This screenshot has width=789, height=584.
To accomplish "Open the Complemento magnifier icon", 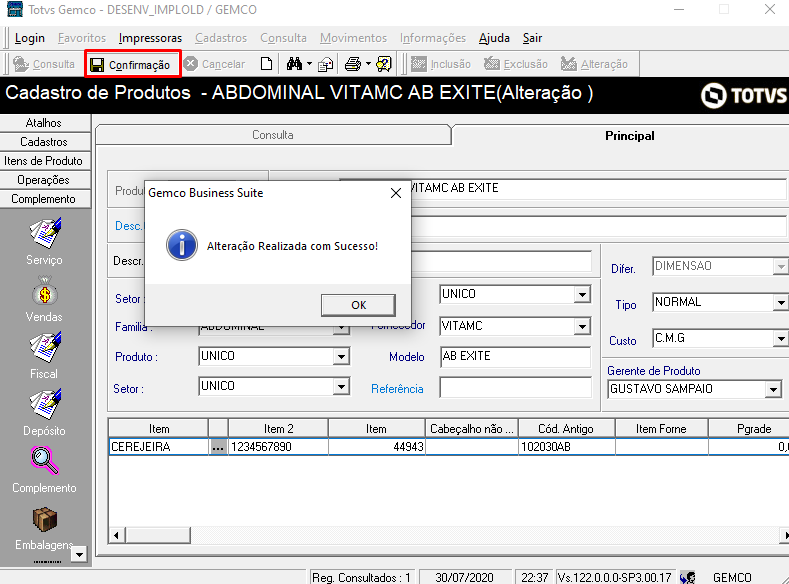I will coord(45,461).
